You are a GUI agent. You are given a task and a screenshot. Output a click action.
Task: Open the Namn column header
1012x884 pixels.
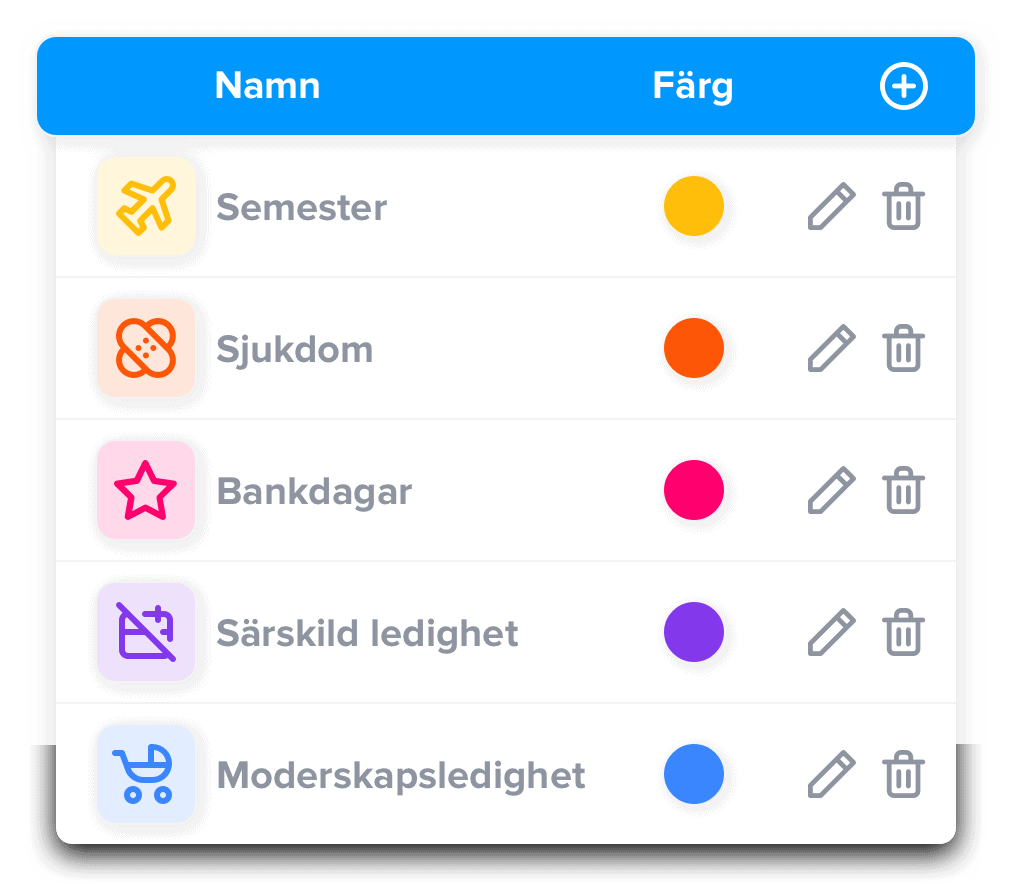(x=267, y=85)
